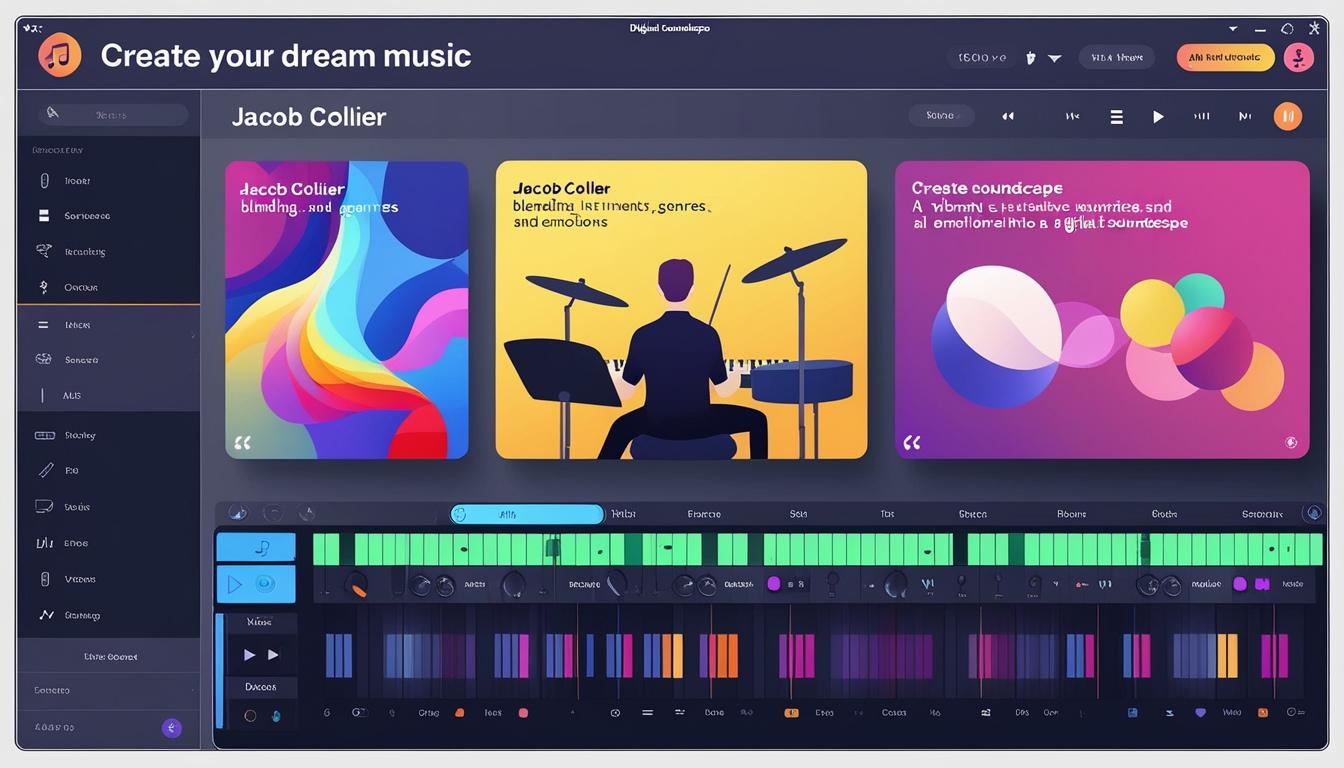Open the small pill dropdown left of rewind
This screenshot has width=1344, height=768.
click(x=941, y=115)
